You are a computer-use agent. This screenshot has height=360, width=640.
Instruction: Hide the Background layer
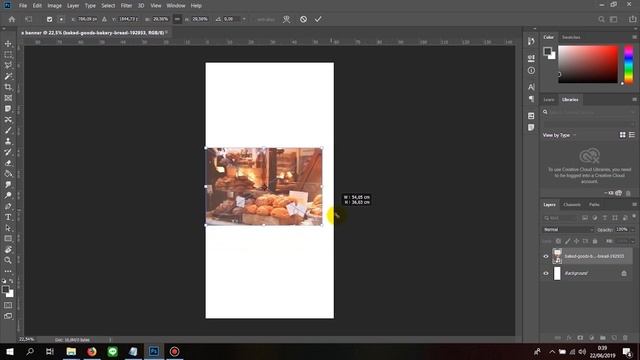point(546,273)
